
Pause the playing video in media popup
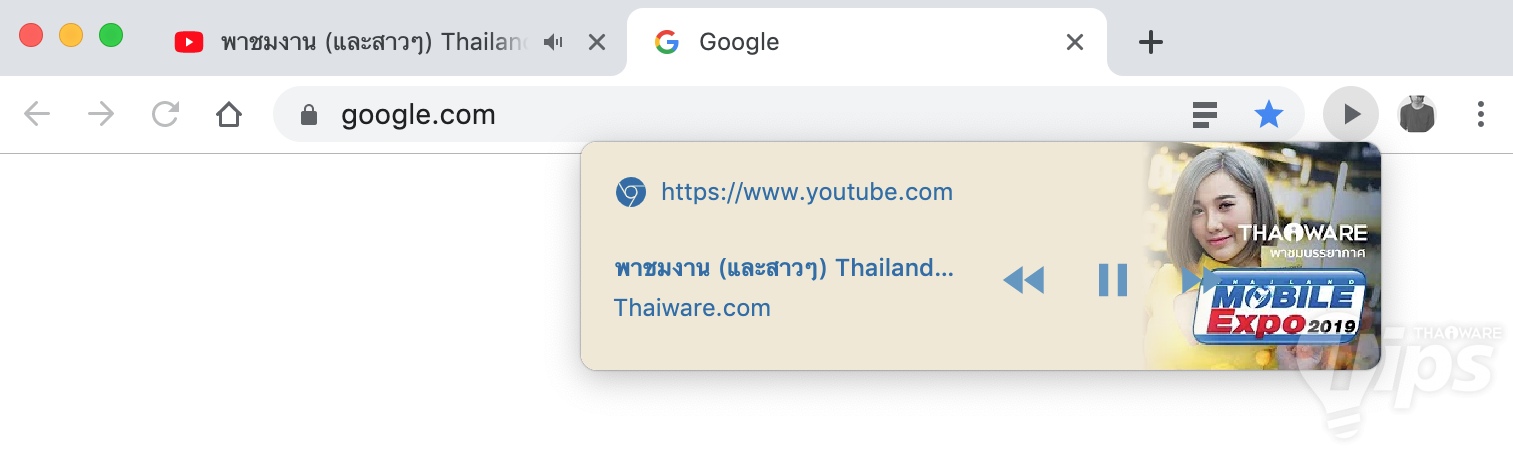pos(1112,280)
